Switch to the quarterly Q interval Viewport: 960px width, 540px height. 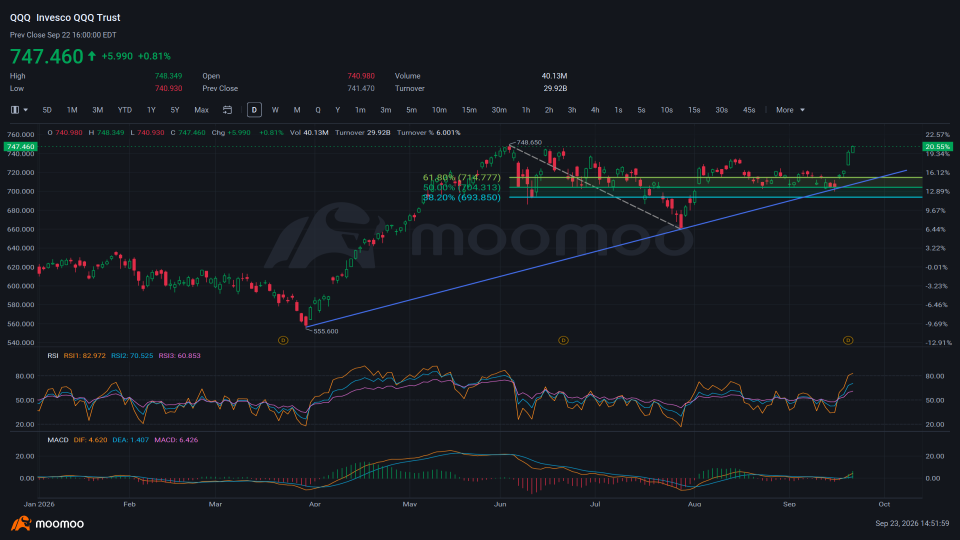click(x=318, y=110)
